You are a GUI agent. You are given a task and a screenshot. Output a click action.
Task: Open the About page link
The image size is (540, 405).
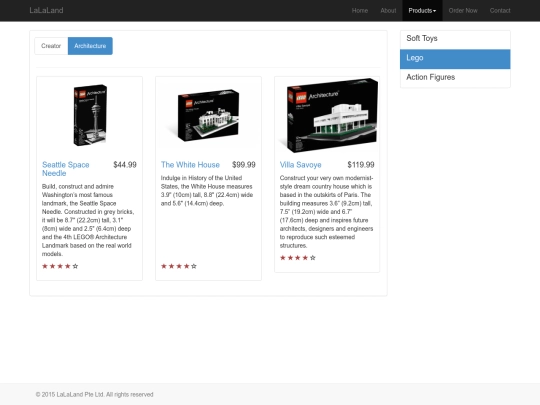(388, 10)
